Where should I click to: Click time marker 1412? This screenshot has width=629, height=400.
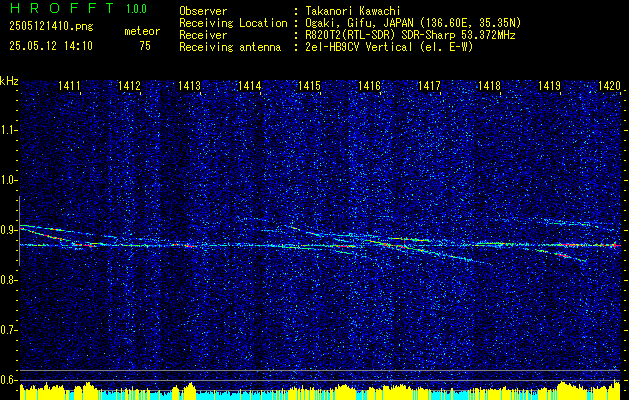point(129,85)
